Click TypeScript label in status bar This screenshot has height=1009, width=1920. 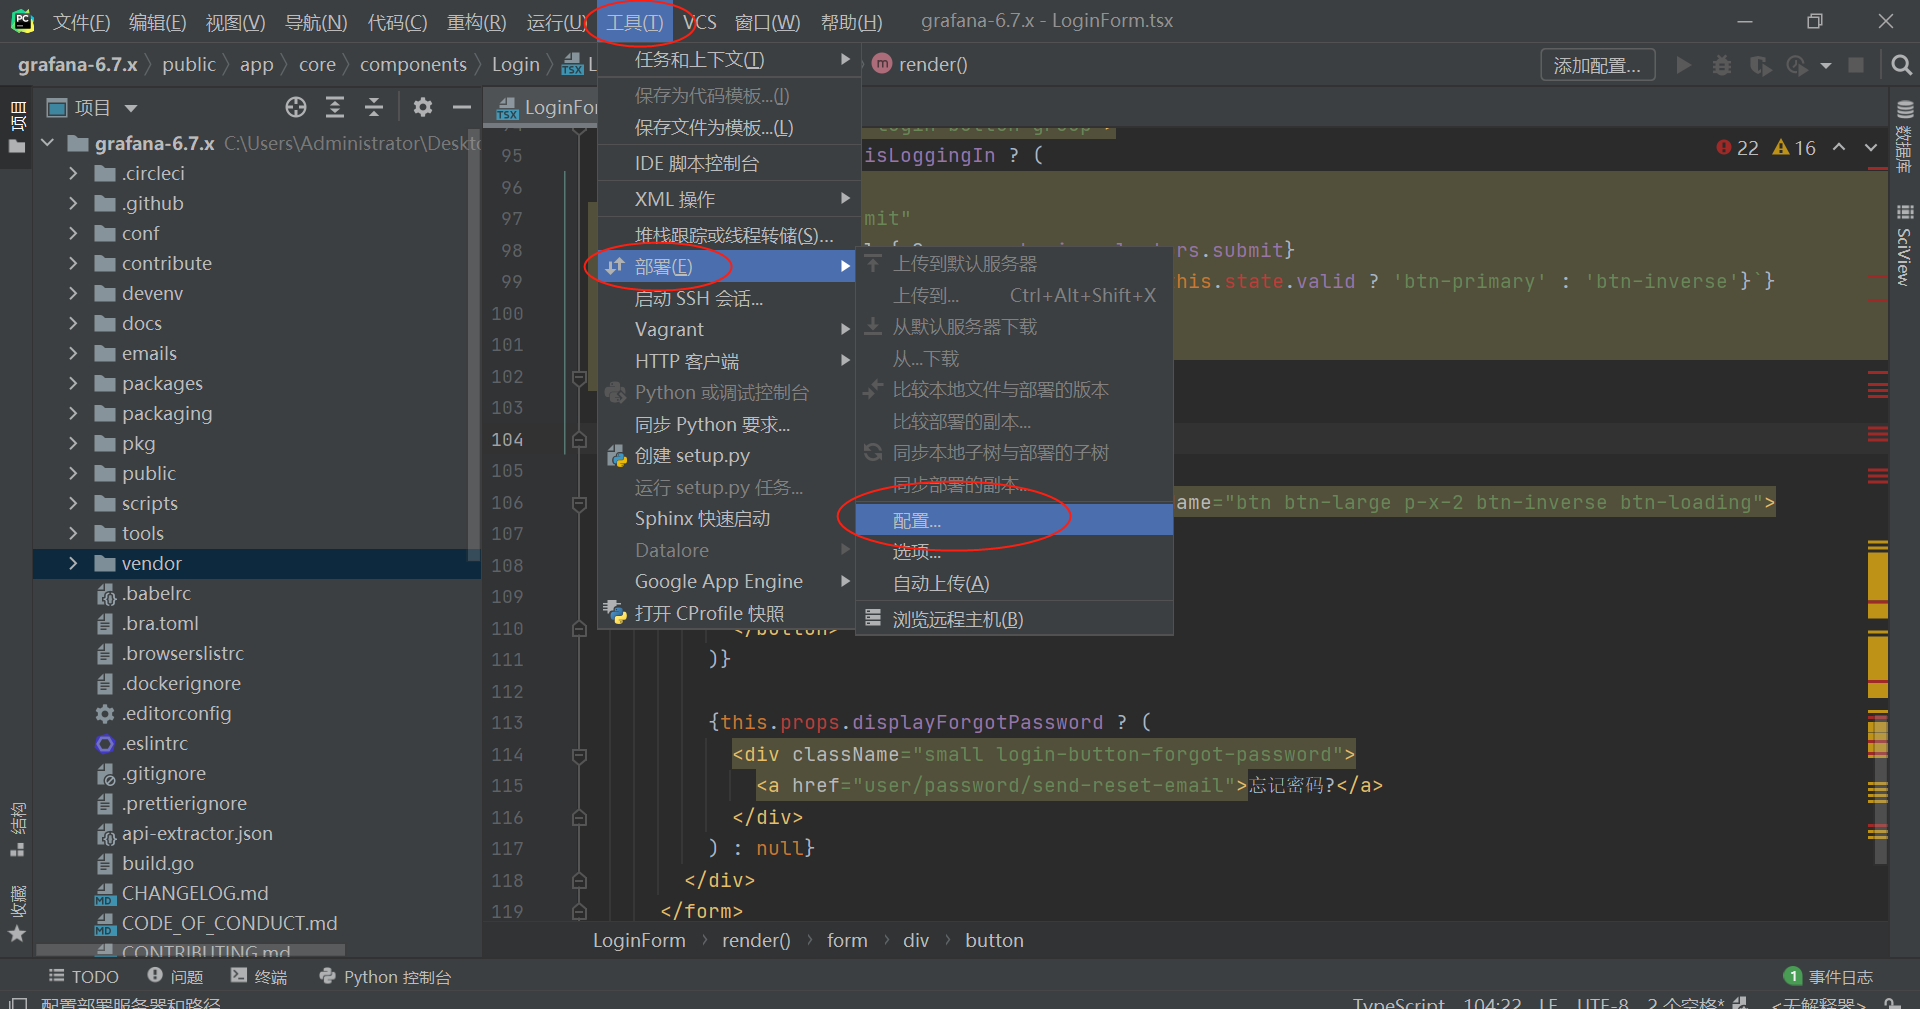tap(1398, 1002)
